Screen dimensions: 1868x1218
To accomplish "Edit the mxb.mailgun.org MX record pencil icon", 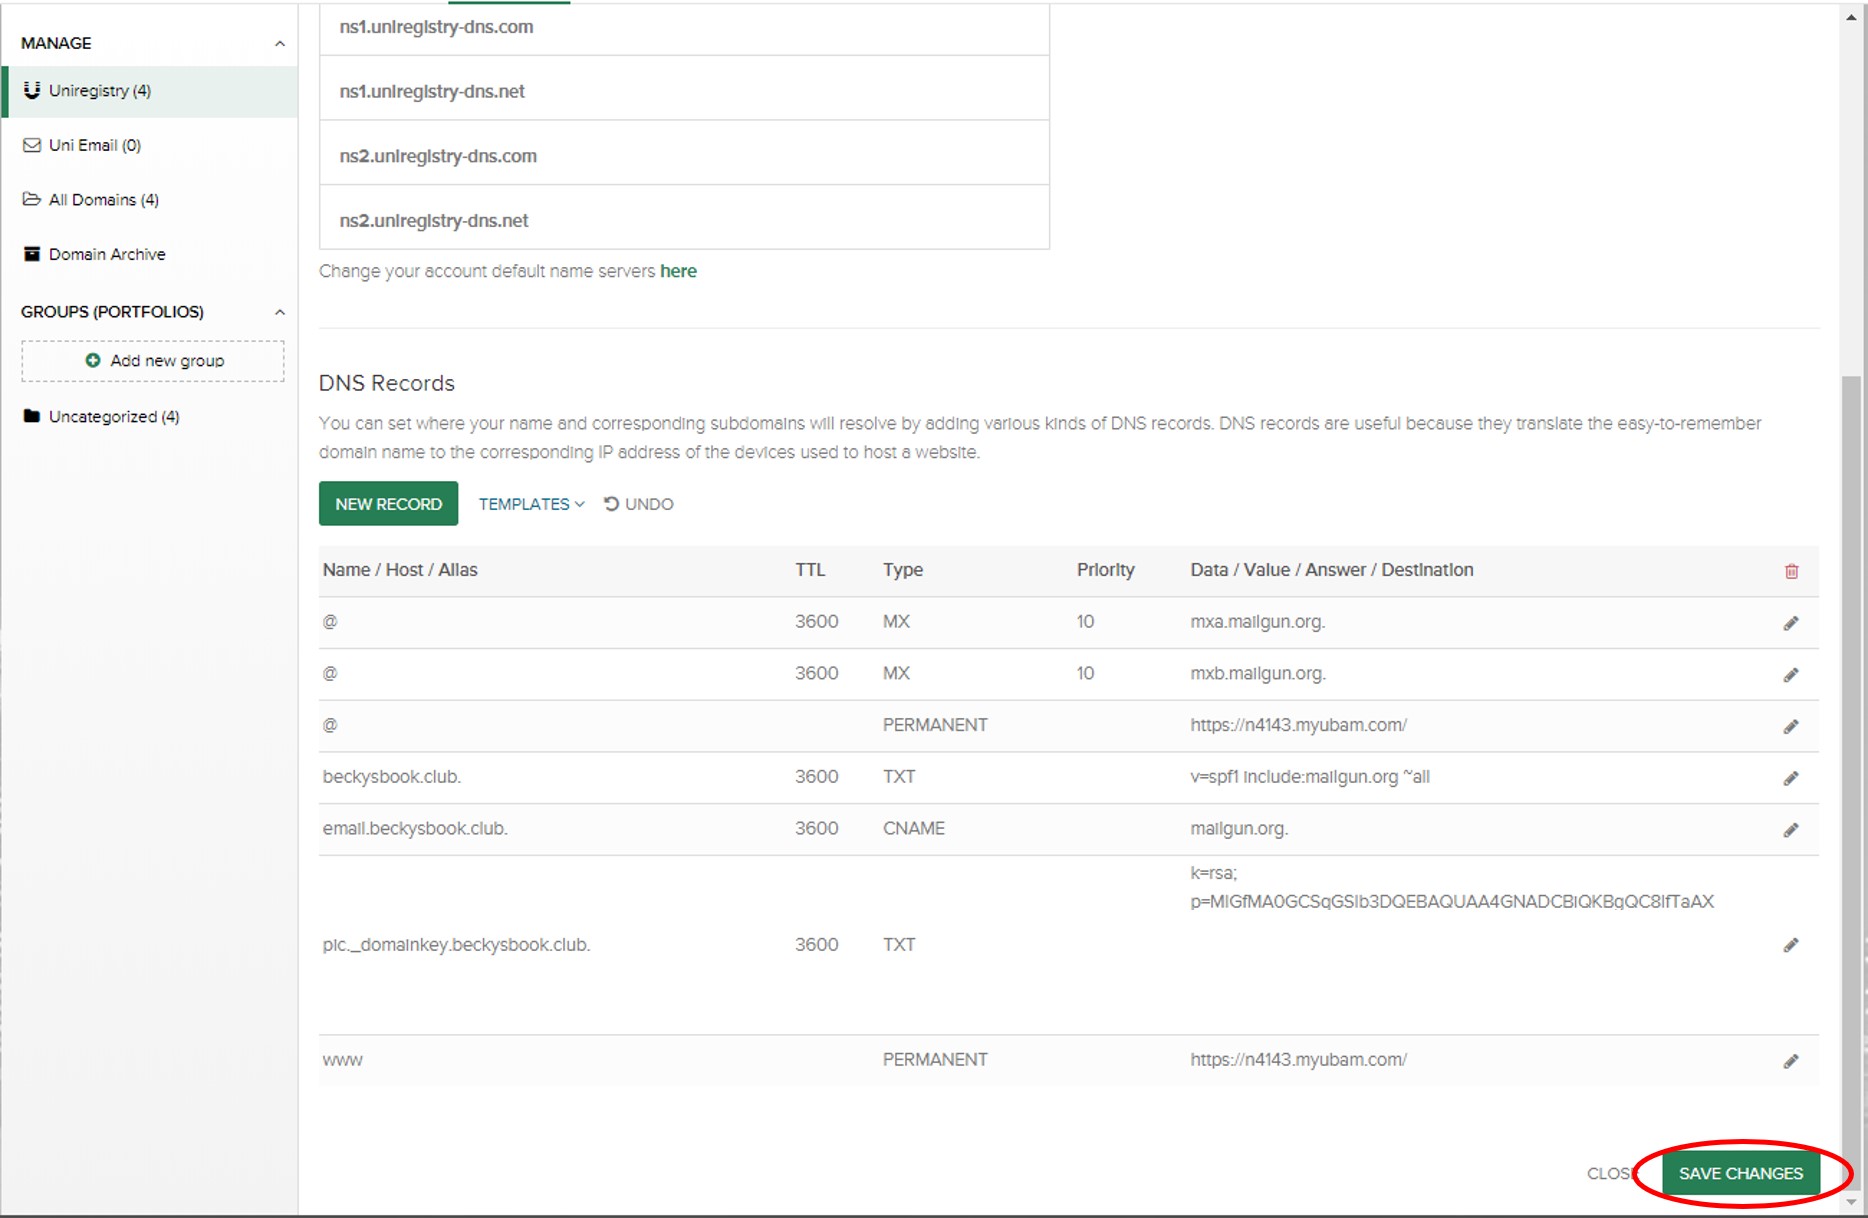I will 1791,675.
